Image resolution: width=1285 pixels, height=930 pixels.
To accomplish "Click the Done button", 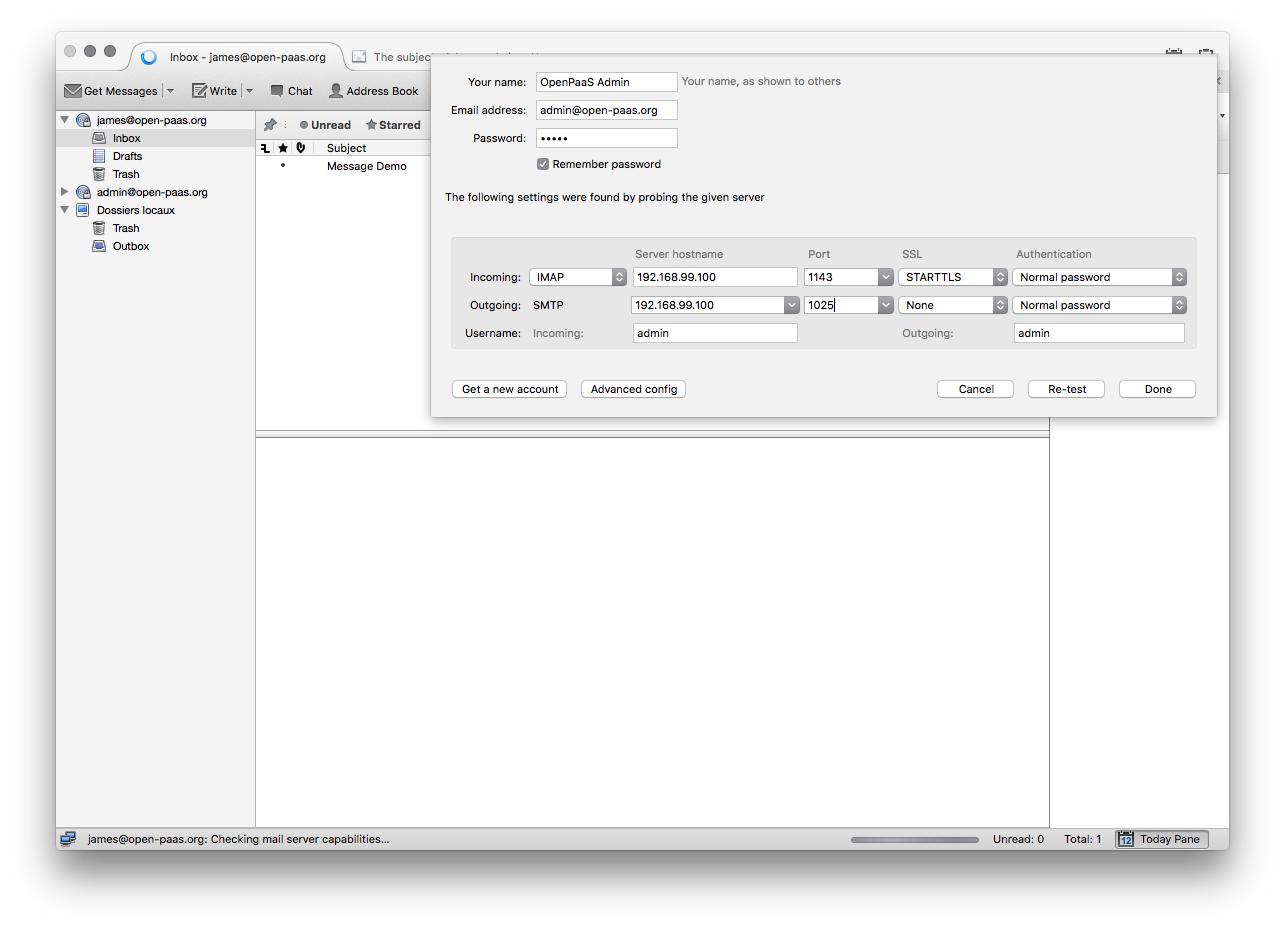I will [1158, 389].
